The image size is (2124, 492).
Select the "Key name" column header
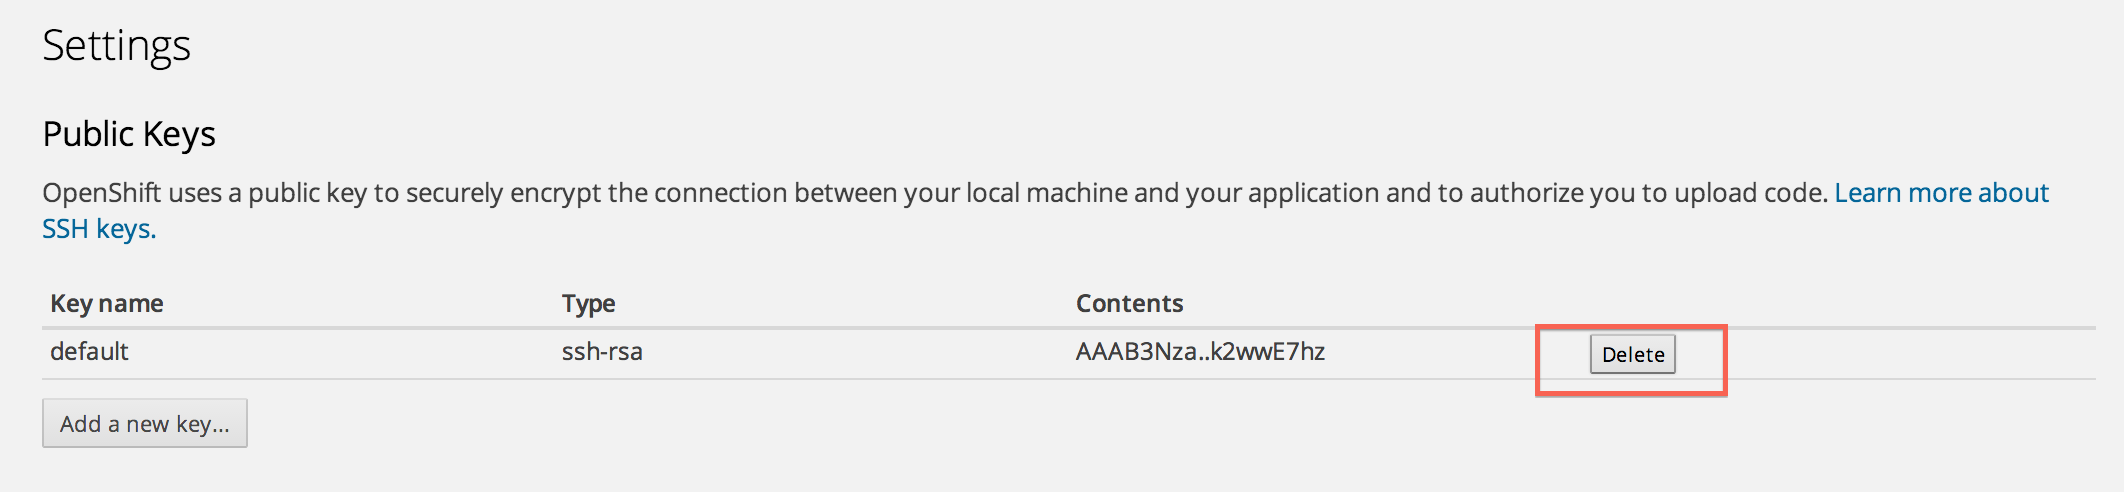coord(107,304)
